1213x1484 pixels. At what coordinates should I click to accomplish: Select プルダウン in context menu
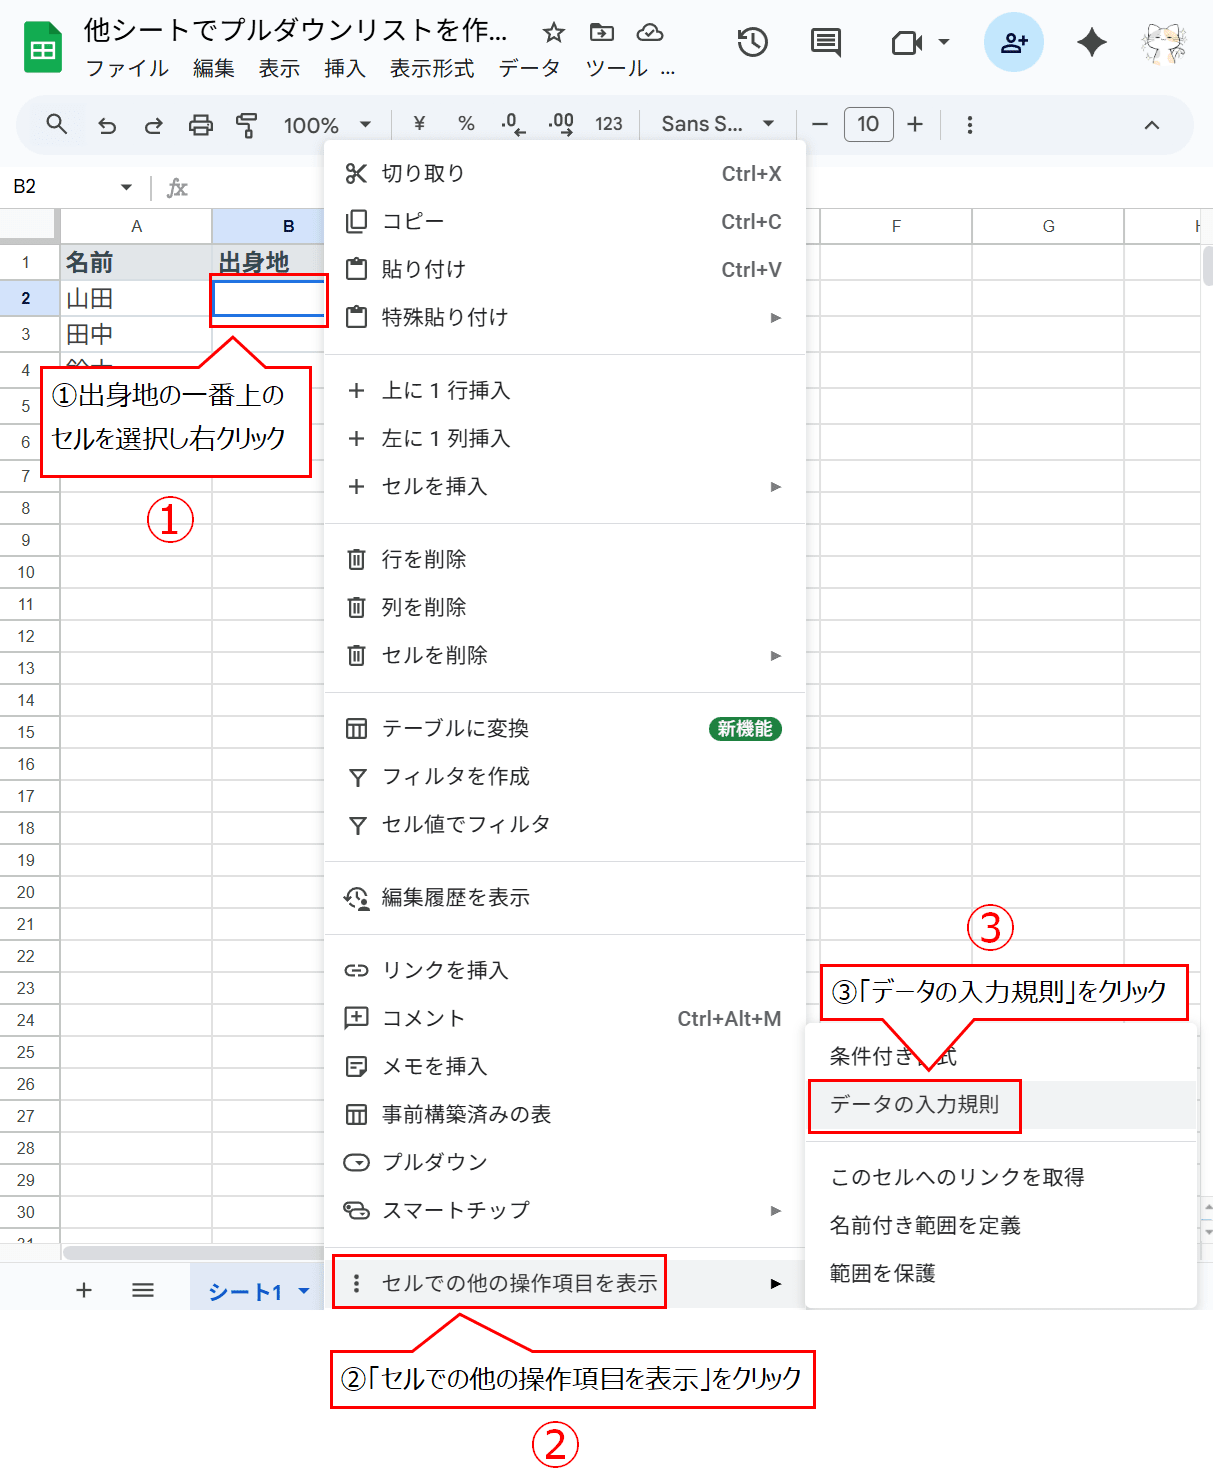click(434, 1162)
